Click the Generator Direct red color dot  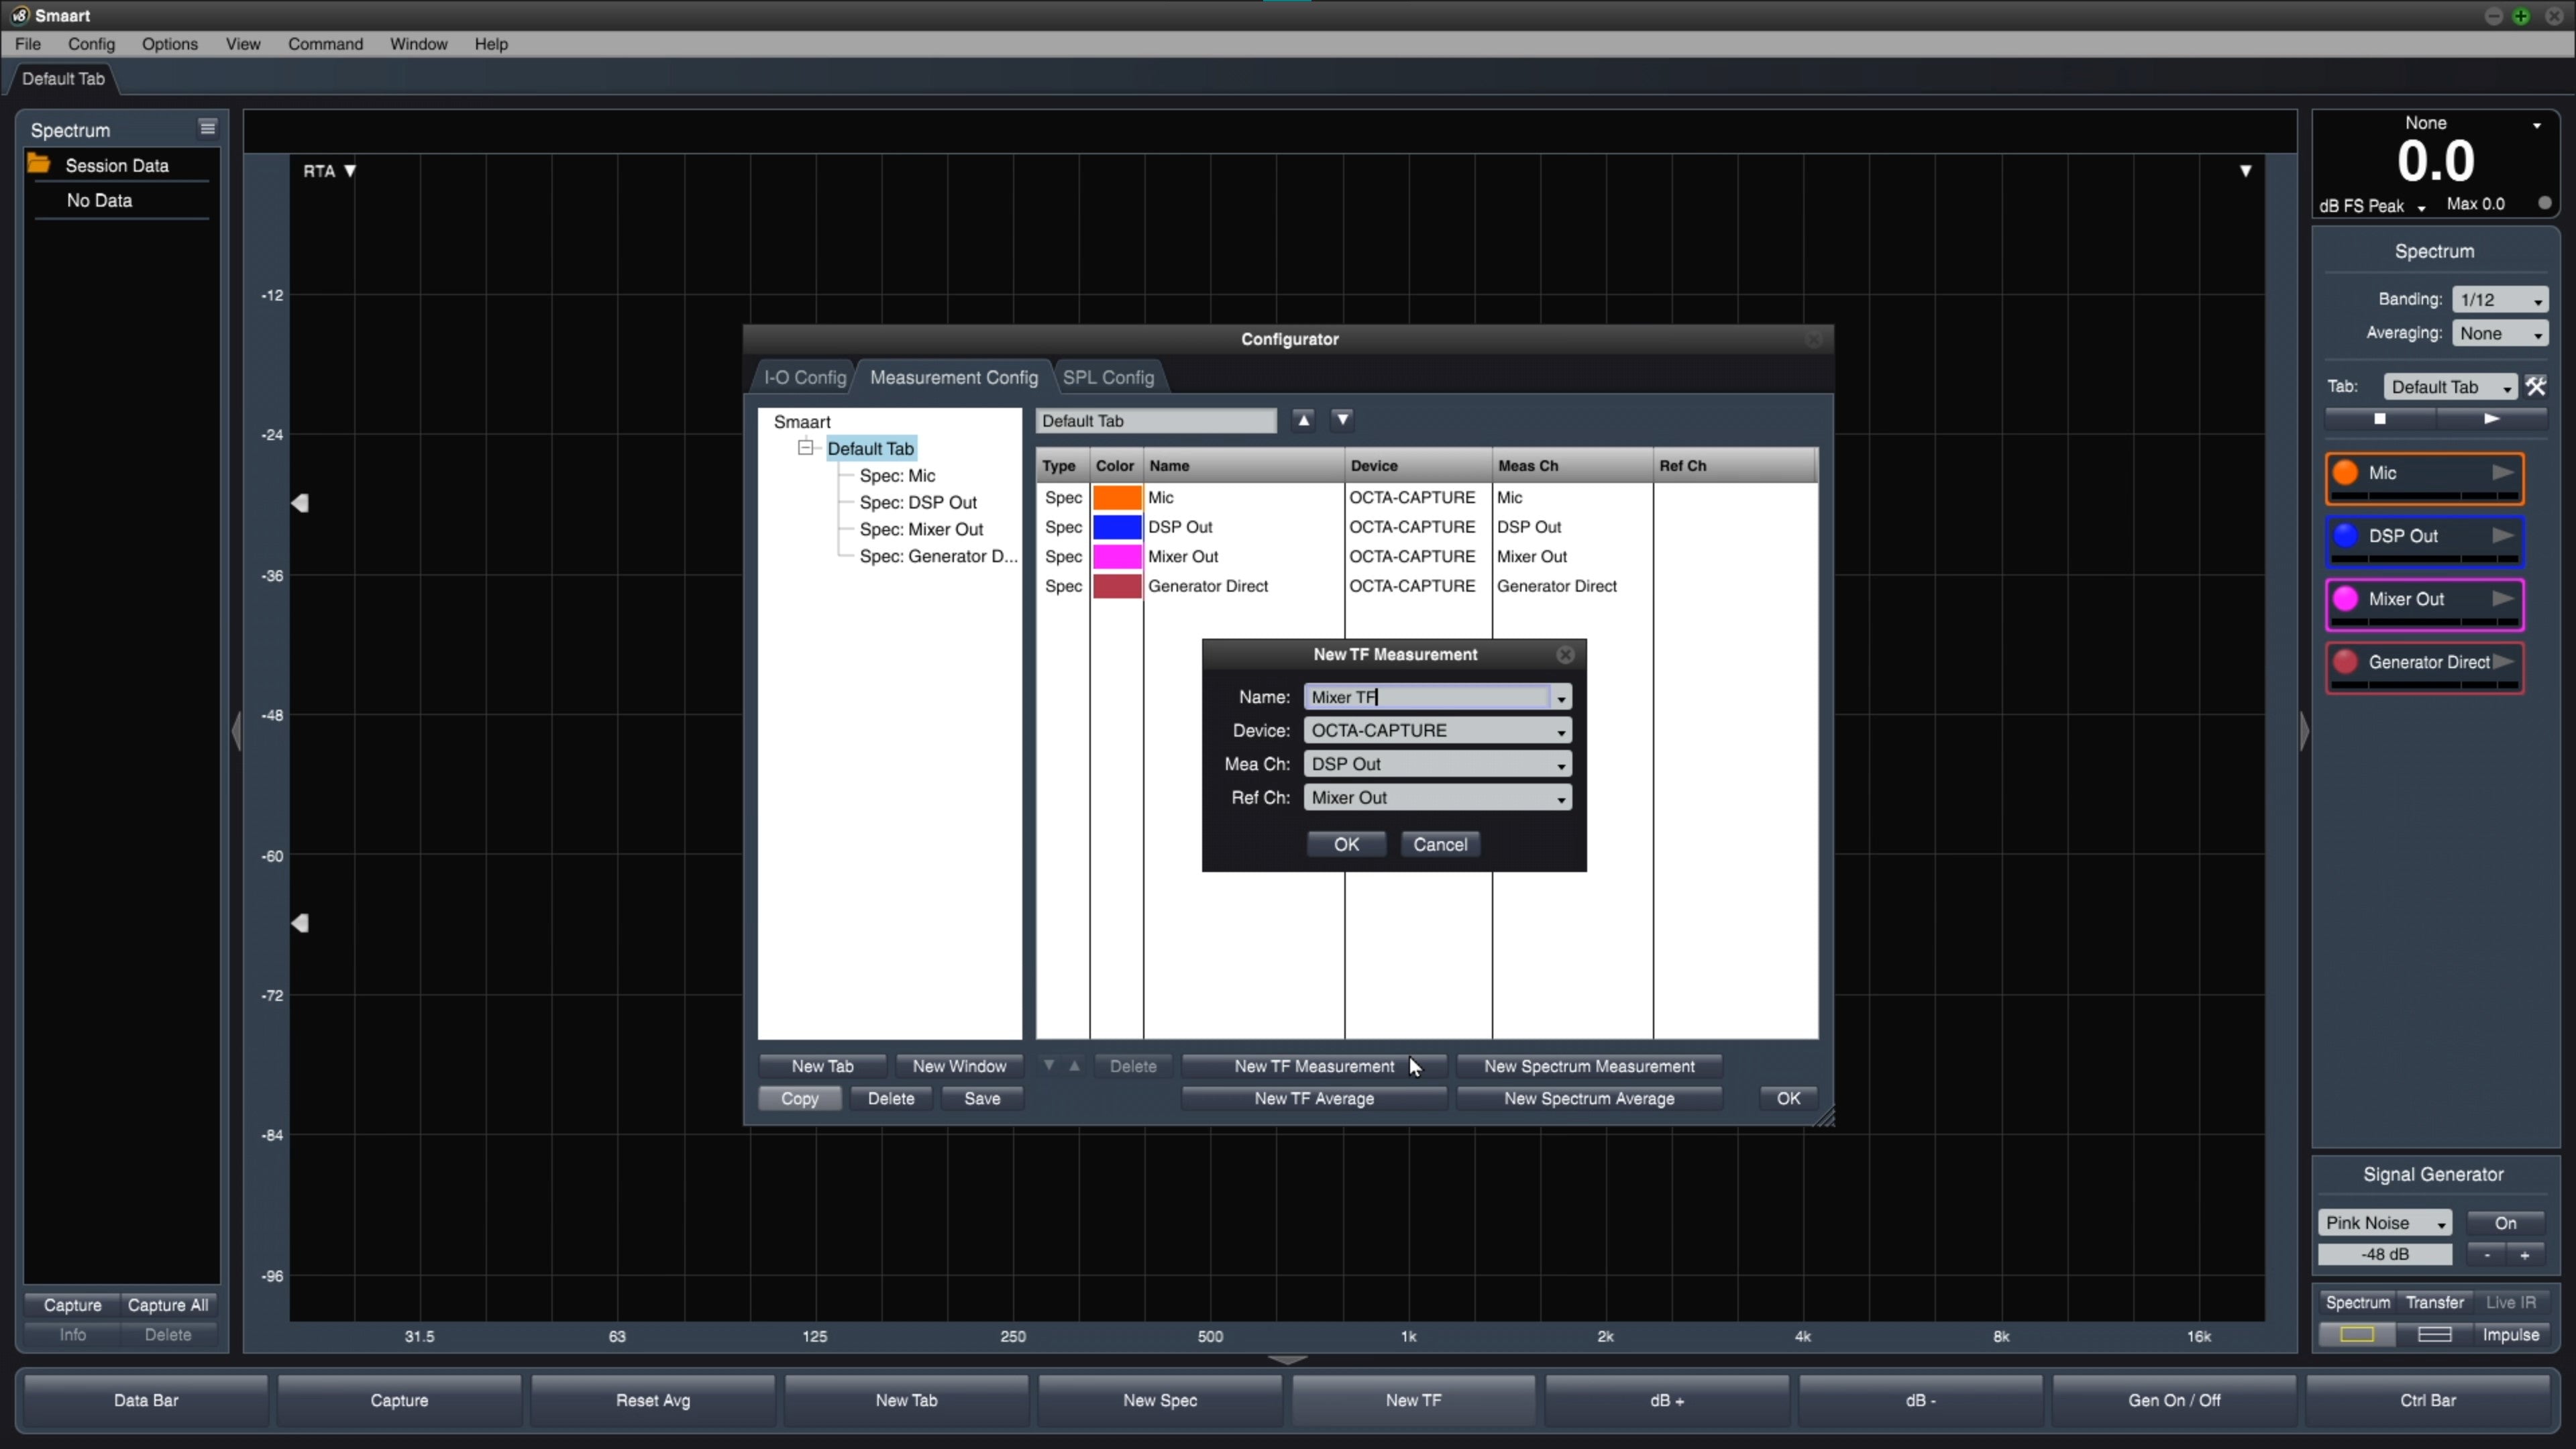click(x=2345, y=662)
